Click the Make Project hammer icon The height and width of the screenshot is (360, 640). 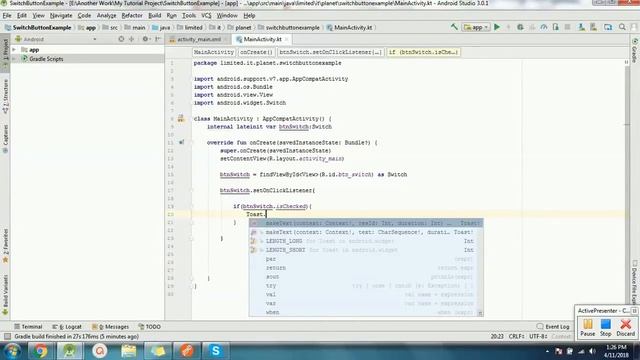(454, 27)
